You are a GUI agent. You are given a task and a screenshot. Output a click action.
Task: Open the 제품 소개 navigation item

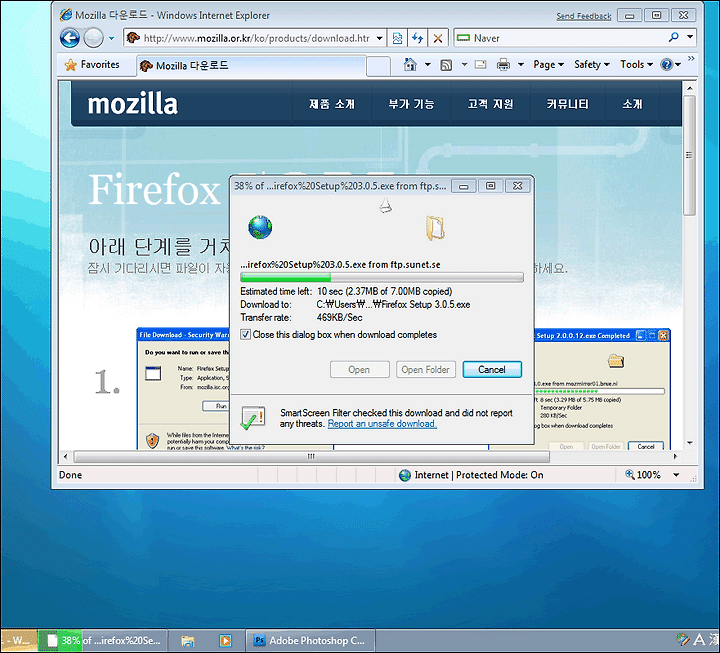click(332, 104)
